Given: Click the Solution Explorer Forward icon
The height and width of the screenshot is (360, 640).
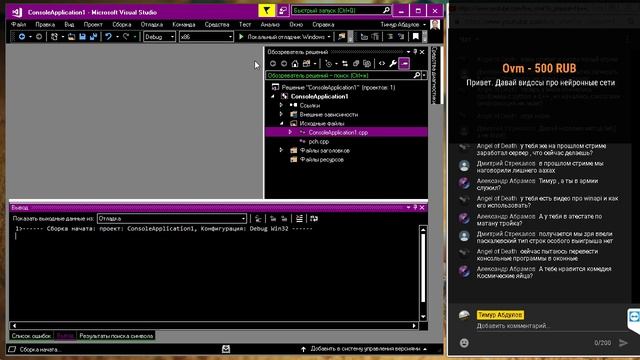Looking at the screenshot, I should click(x=284, y=64).
